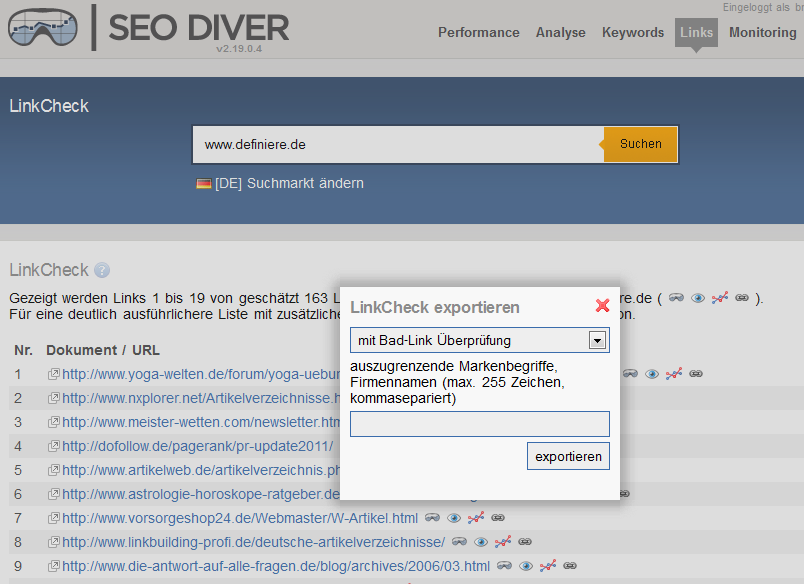Click '[DE] Suchmarkt ändern' link
The image size is (804, 584).
[x=289, y=184]
